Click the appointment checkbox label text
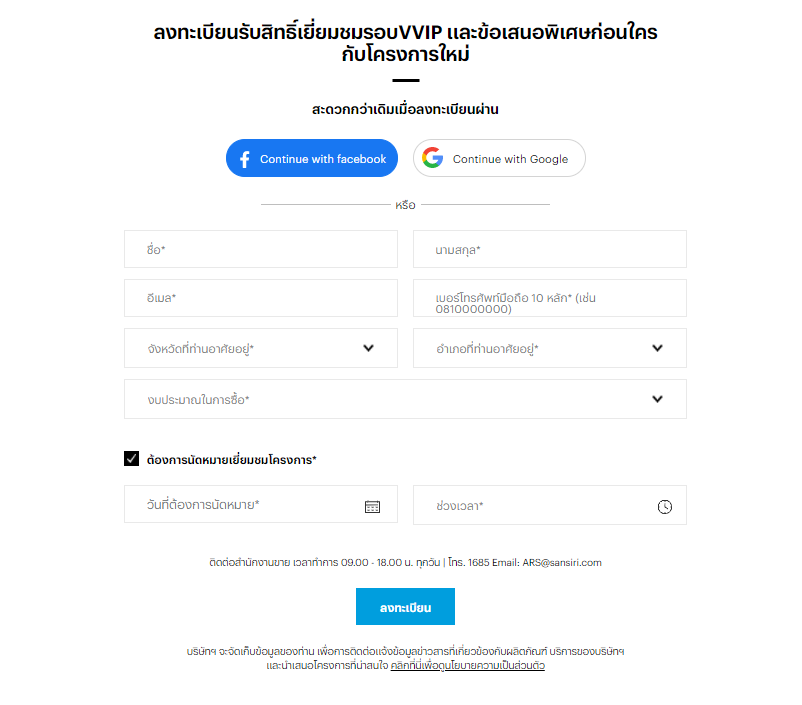Viewport: 802px width, 705px height. tap(232, 459)
